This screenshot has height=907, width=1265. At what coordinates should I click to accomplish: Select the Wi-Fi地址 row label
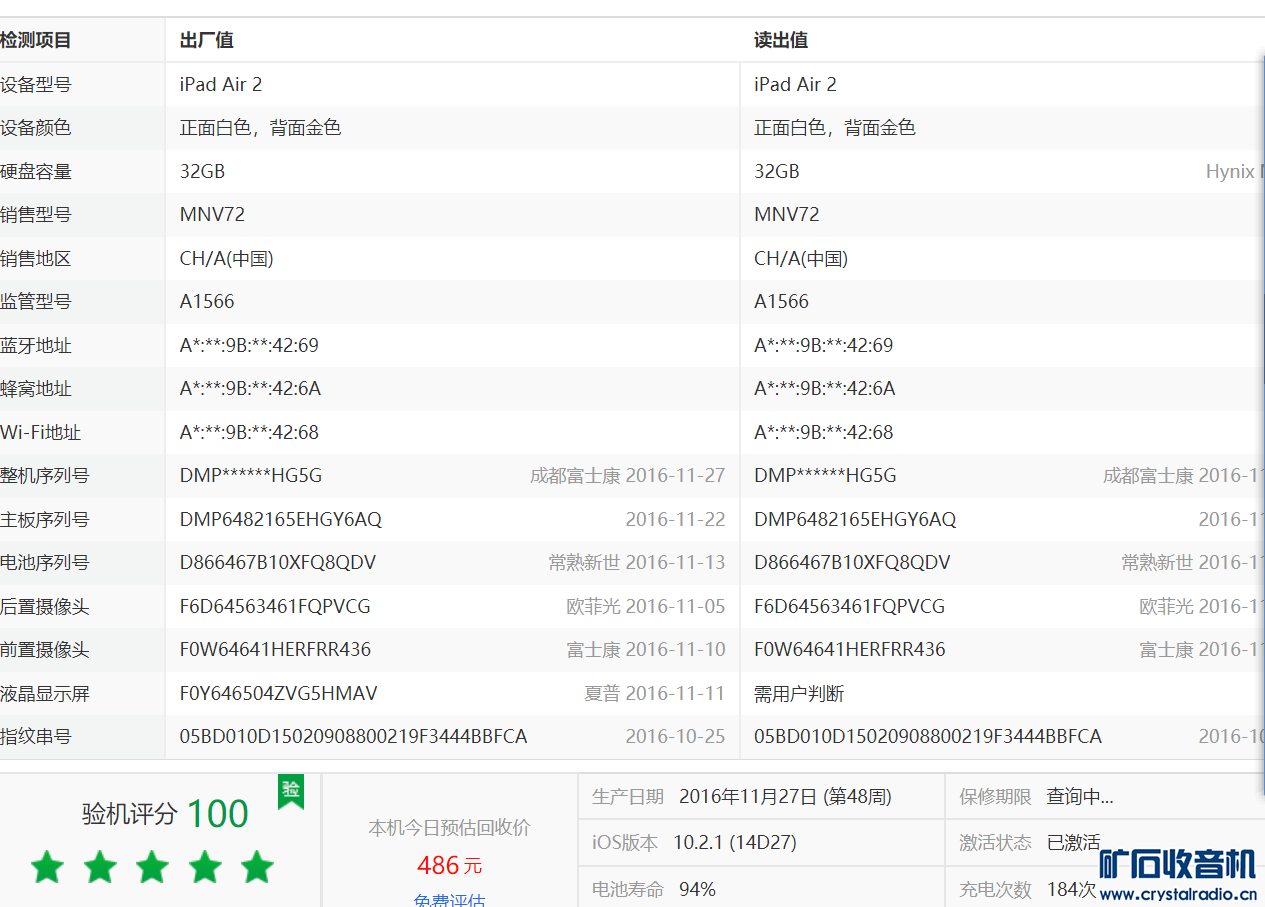point(41,433)
